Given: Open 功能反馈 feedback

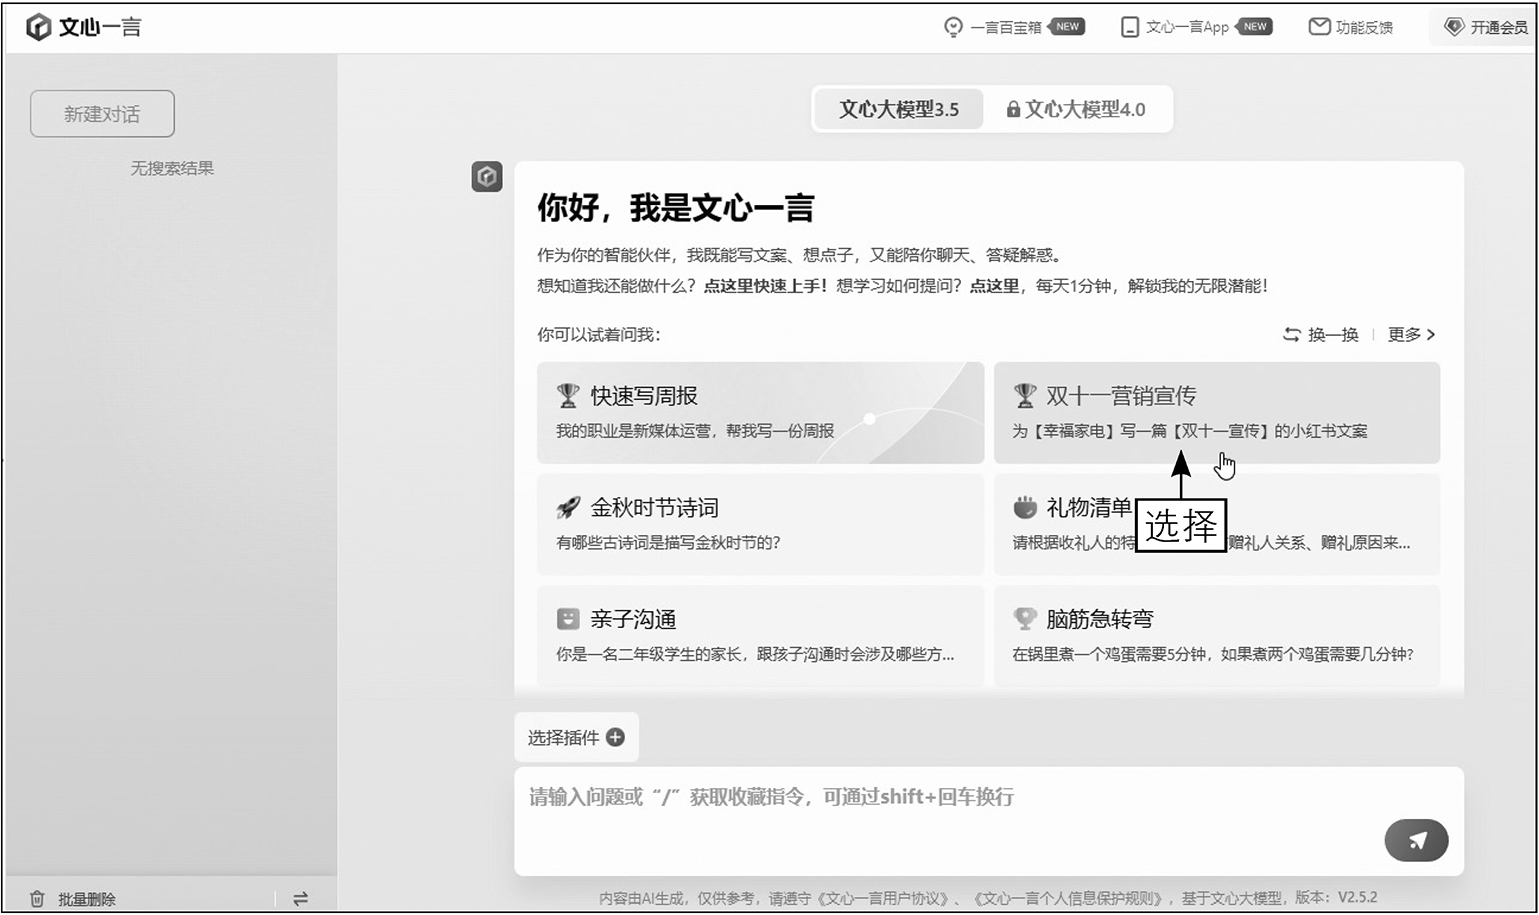Looking at the screenshot, I should pyautogui.click(x=1351, y=27).
